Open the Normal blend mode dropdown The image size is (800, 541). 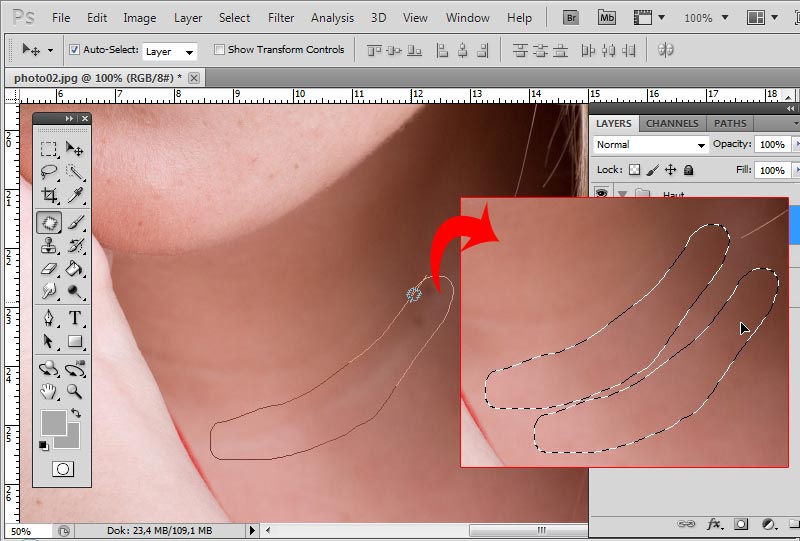[651, 145]
